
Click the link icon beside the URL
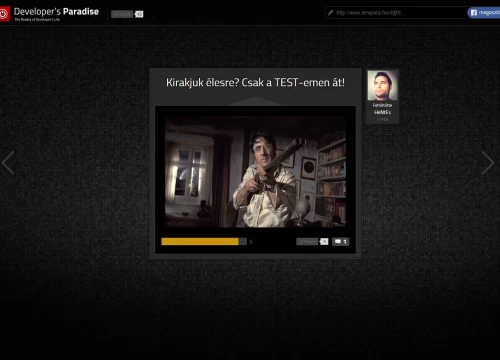(330, 13)
